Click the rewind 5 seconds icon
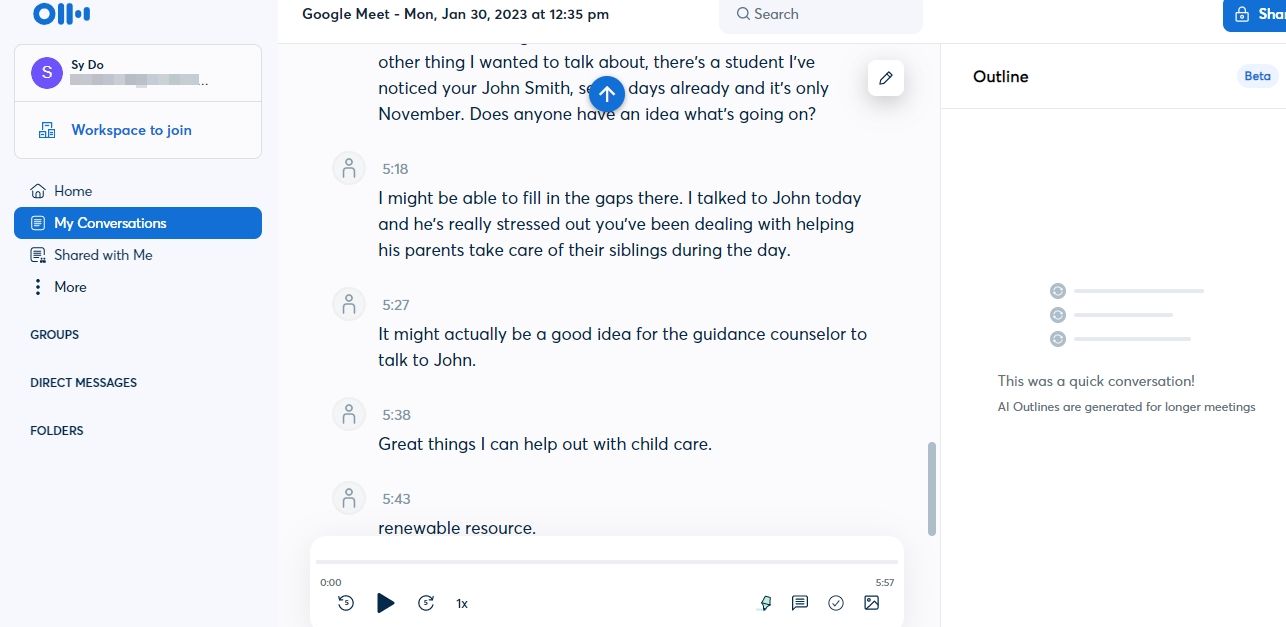The width and height of the screenshot is (1286, 627). point(346,603)
